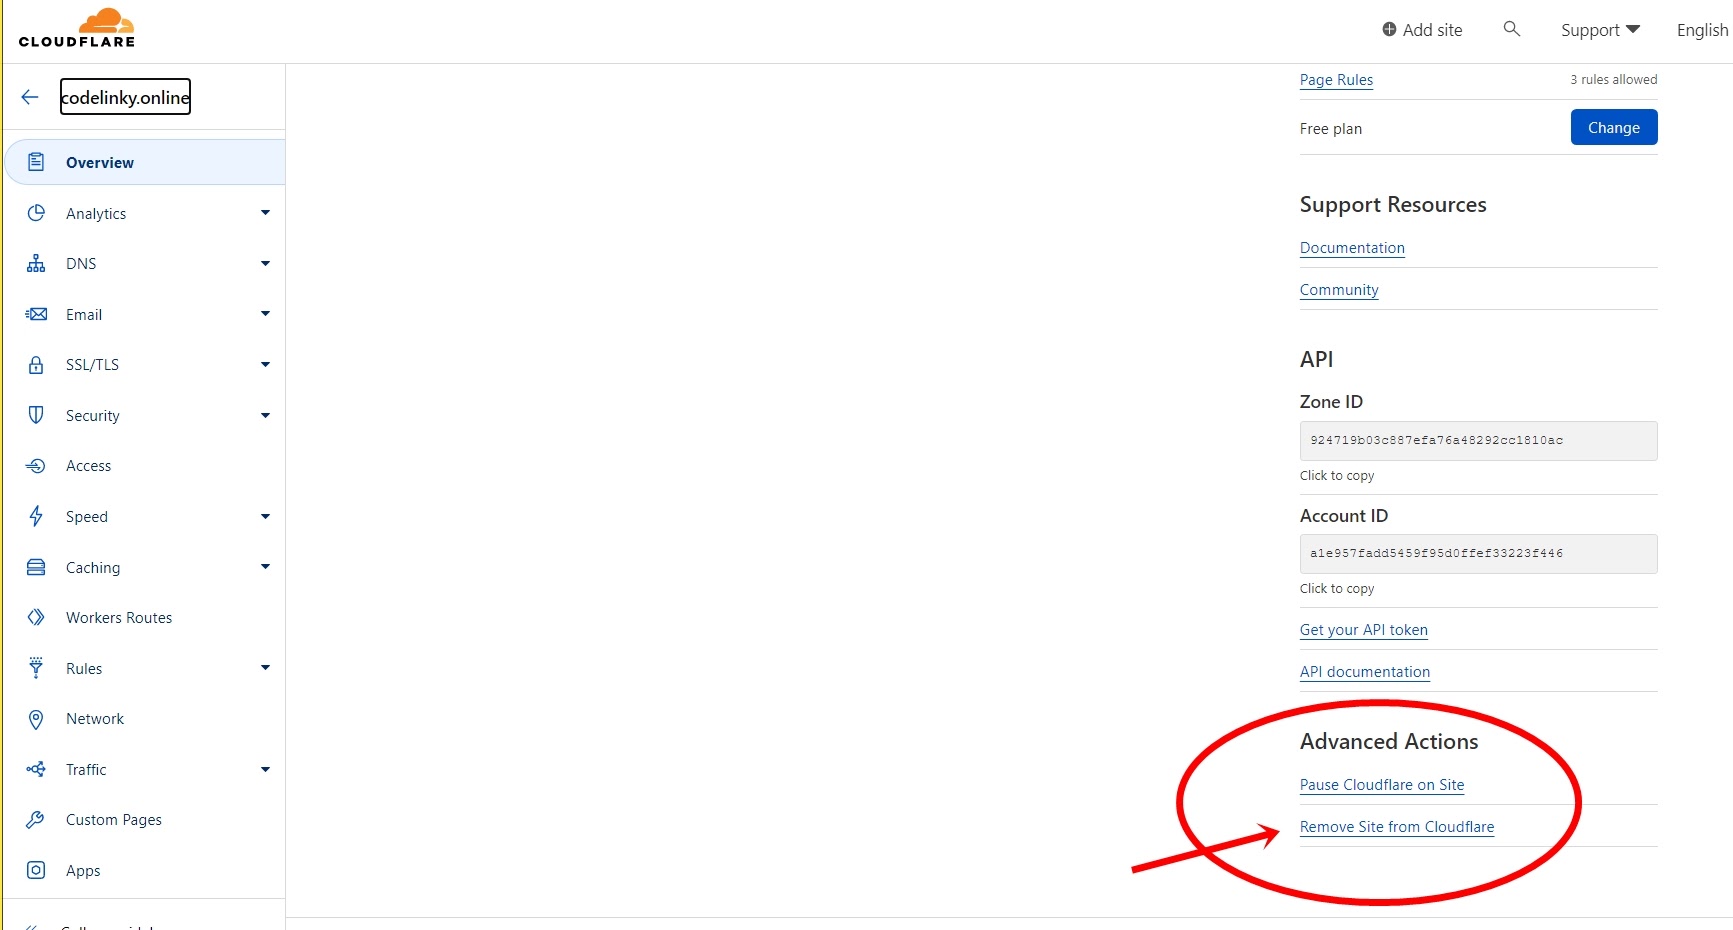This screenshot has height=930, width=1733.
Task: Click the Speed lightning bolt icon
Action: pos(36,516)
